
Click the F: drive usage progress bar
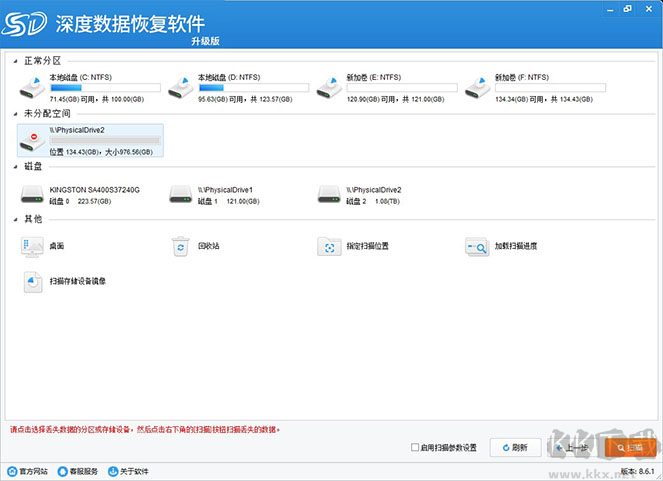(551, 88)
